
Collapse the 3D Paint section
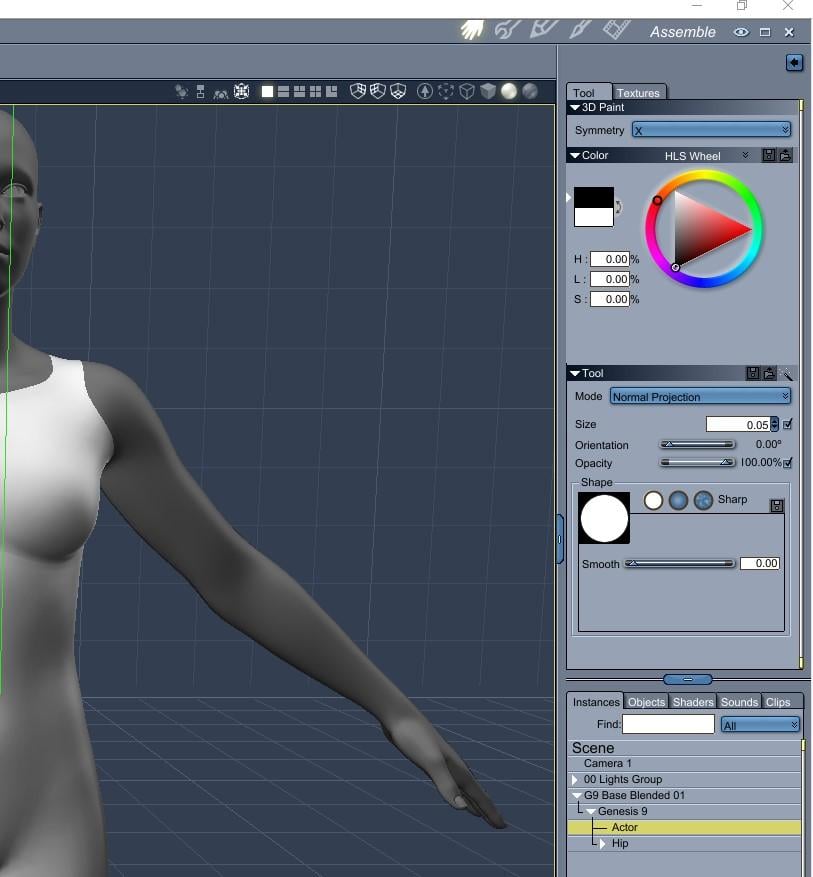click(575, 107)
